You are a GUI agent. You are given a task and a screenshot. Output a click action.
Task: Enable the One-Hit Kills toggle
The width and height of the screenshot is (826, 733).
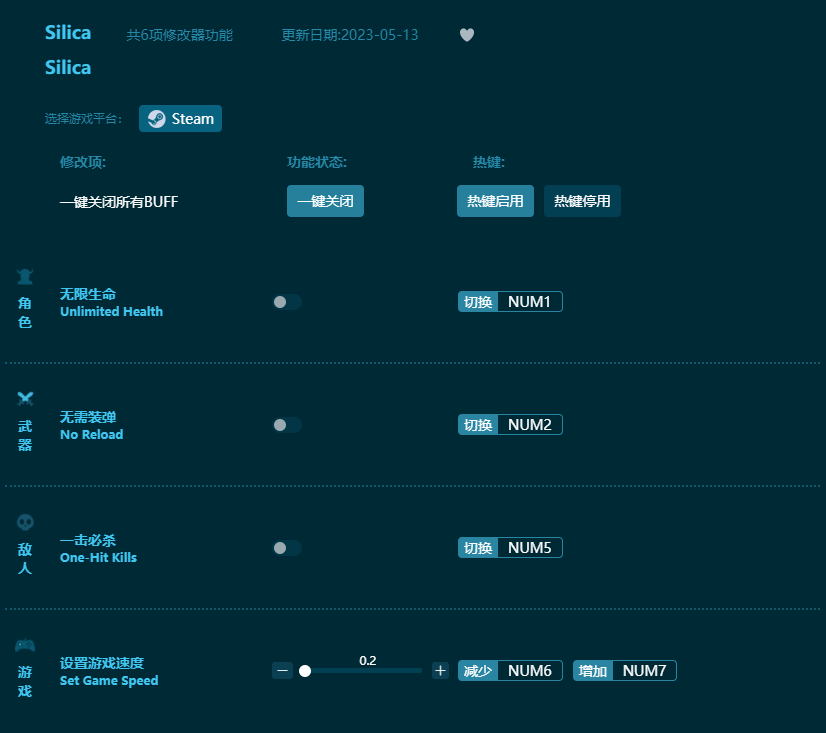287,547
